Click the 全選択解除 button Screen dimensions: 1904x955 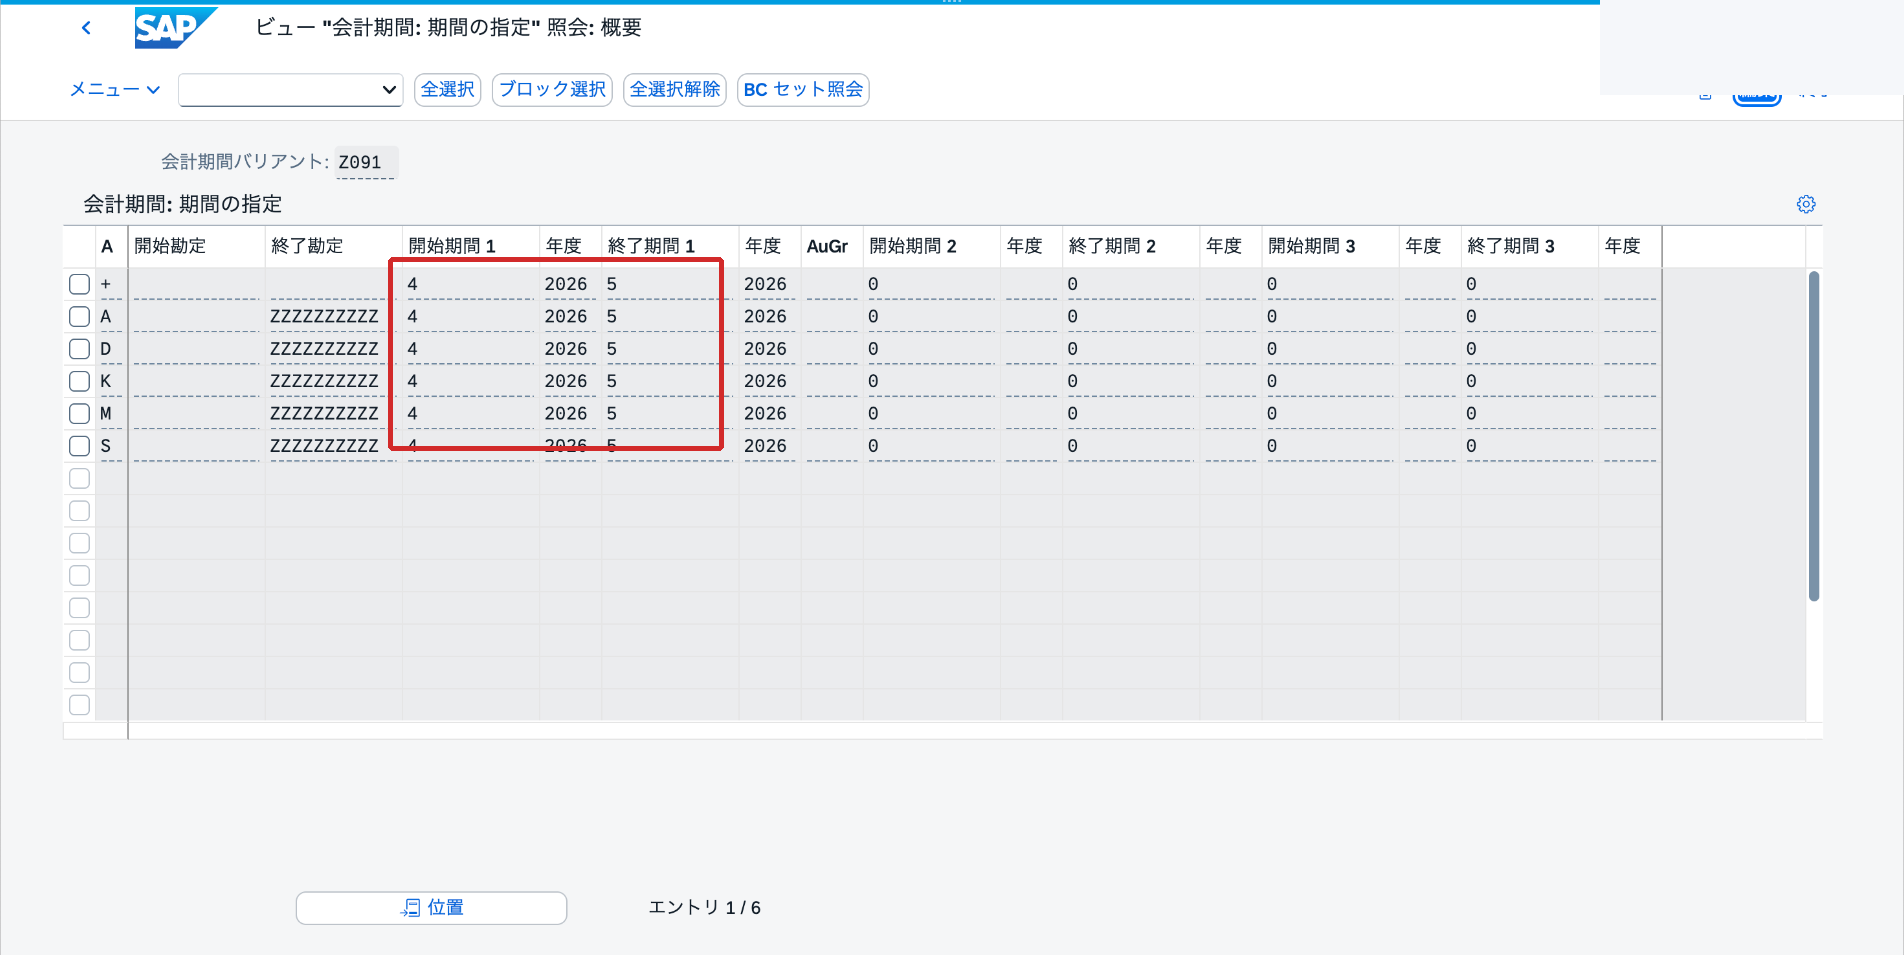coord(675,90)
